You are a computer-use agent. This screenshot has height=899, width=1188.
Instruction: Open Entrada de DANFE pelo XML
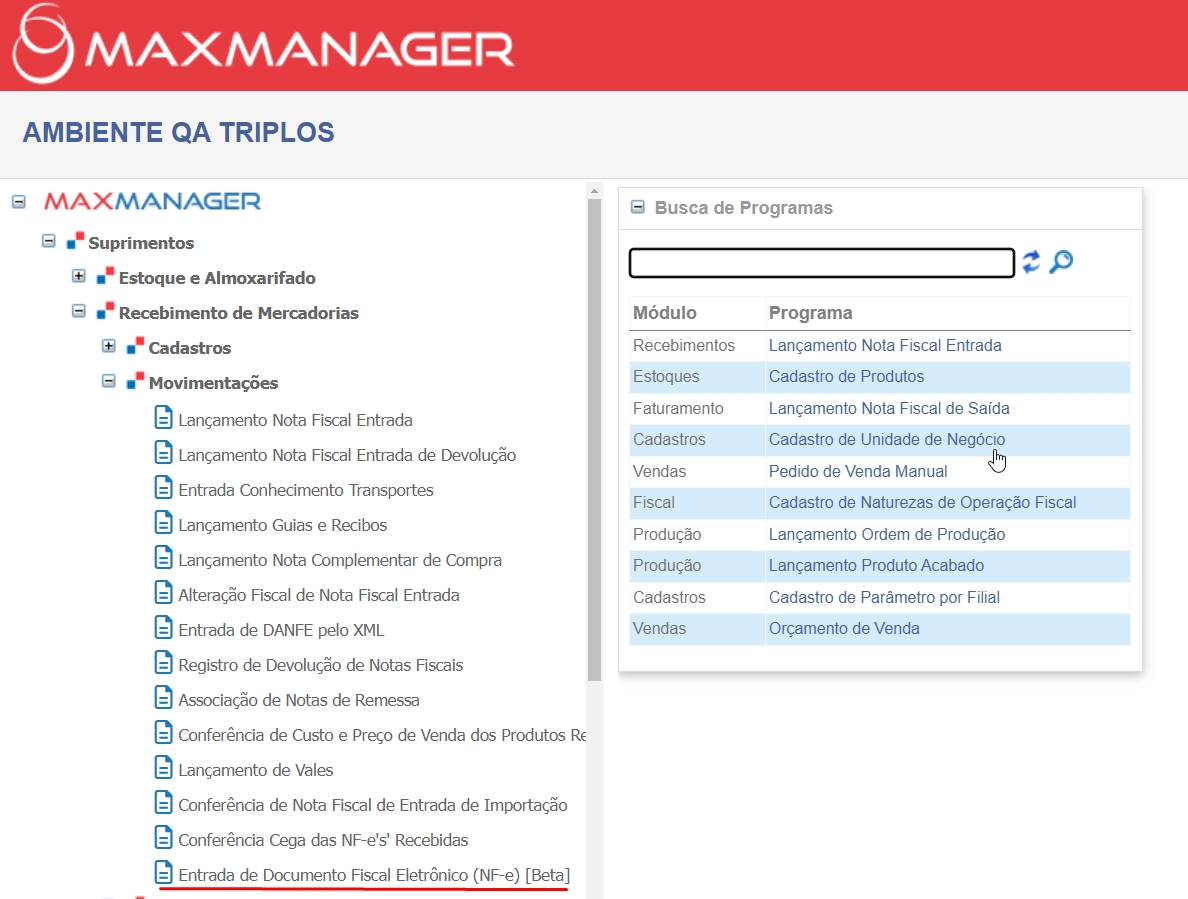281,630
